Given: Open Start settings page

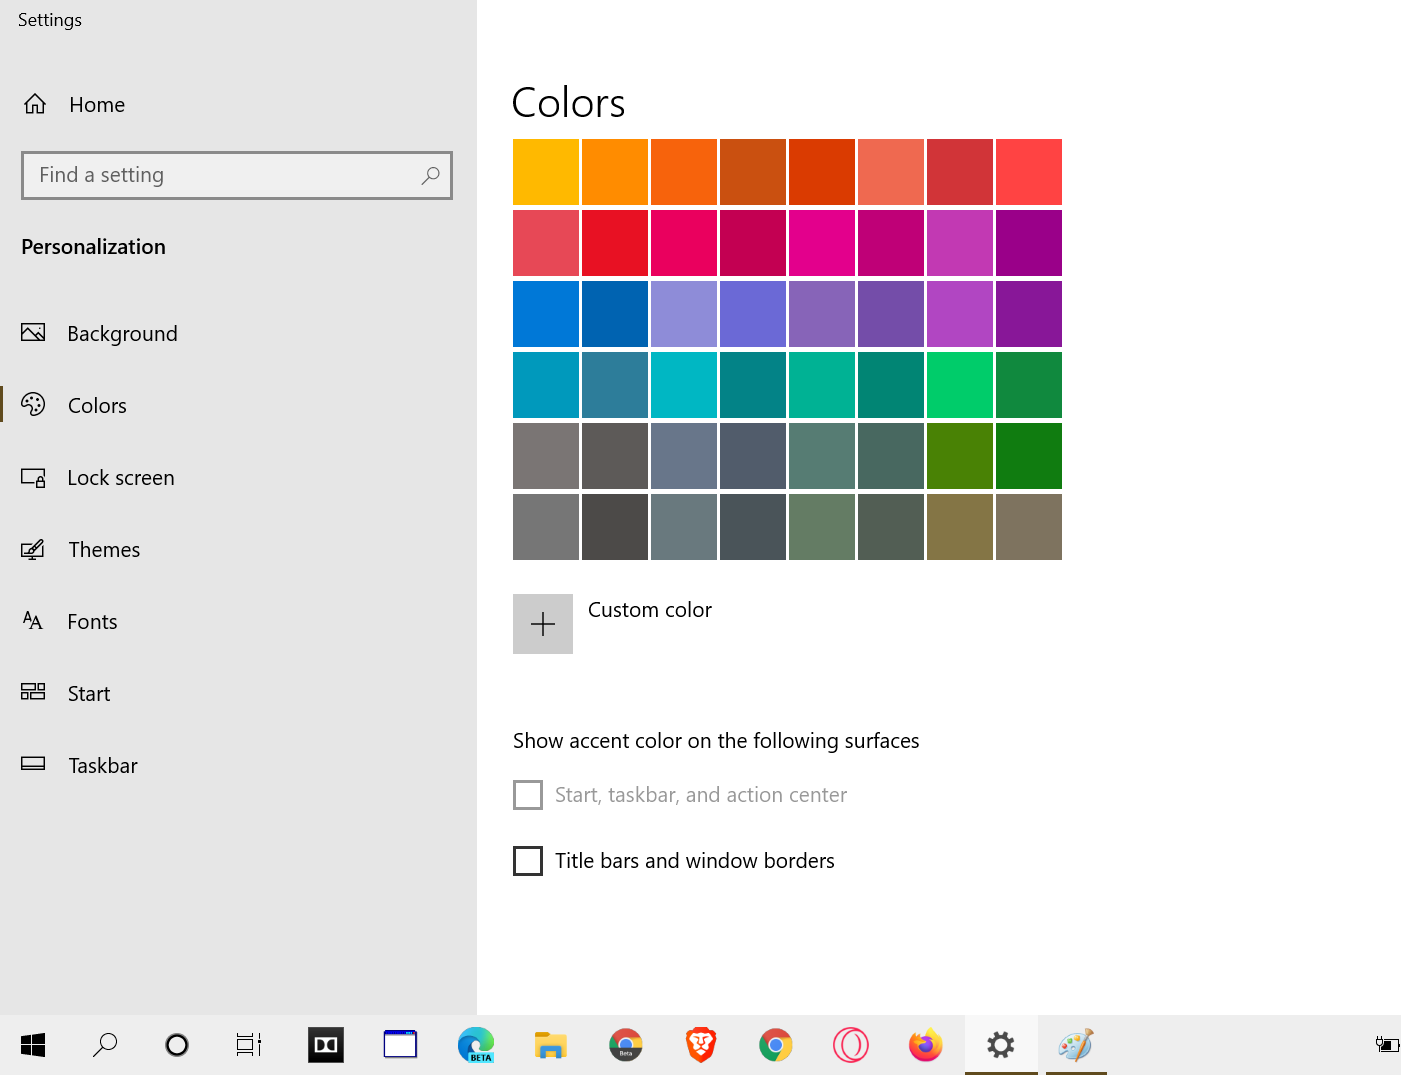Looking at the screenshot, I should pyautogui.click(x=89, y=693).
